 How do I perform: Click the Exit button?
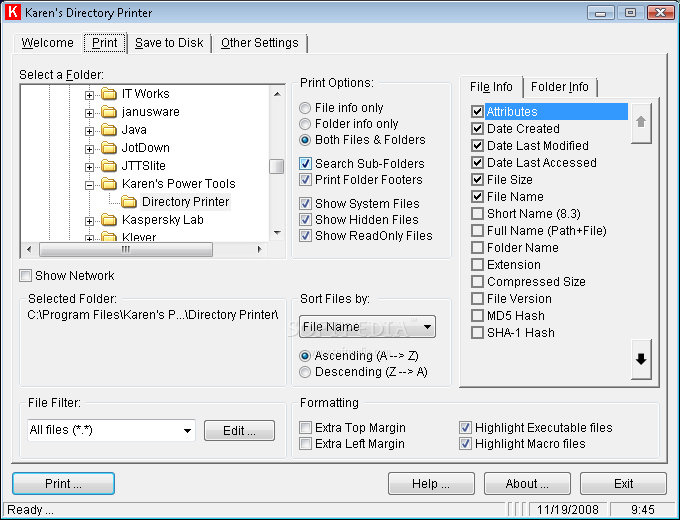(x=623, y=484)
